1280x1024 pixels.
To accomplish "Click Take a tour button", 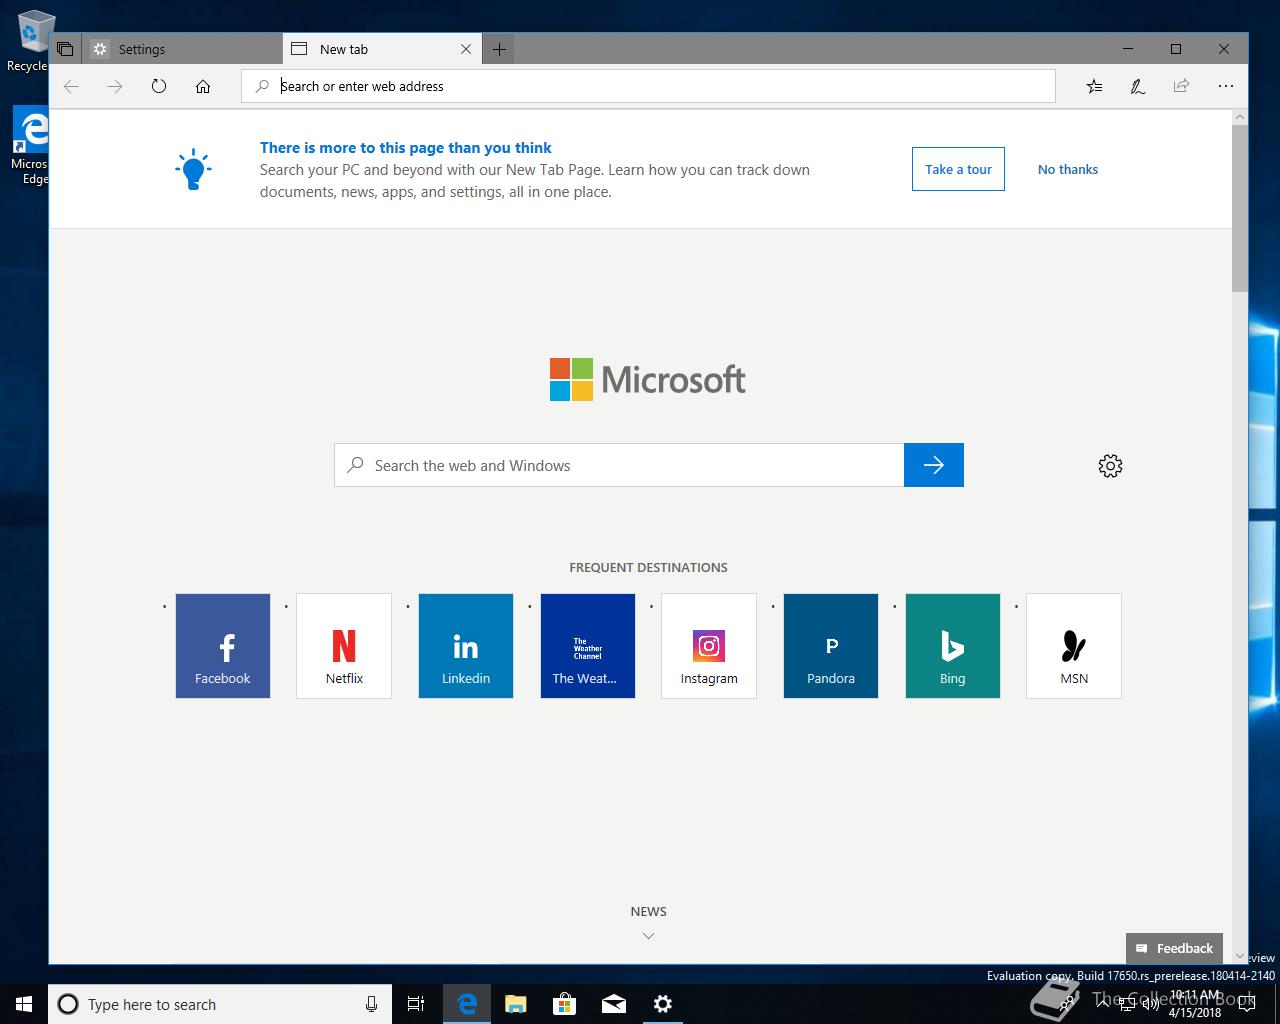I will pos(958,169).
